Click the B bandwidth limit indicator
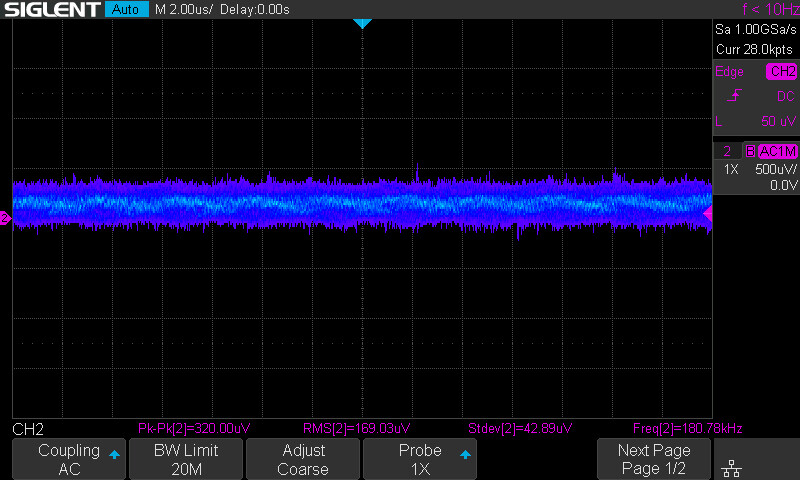 click(x=750, y=151)
